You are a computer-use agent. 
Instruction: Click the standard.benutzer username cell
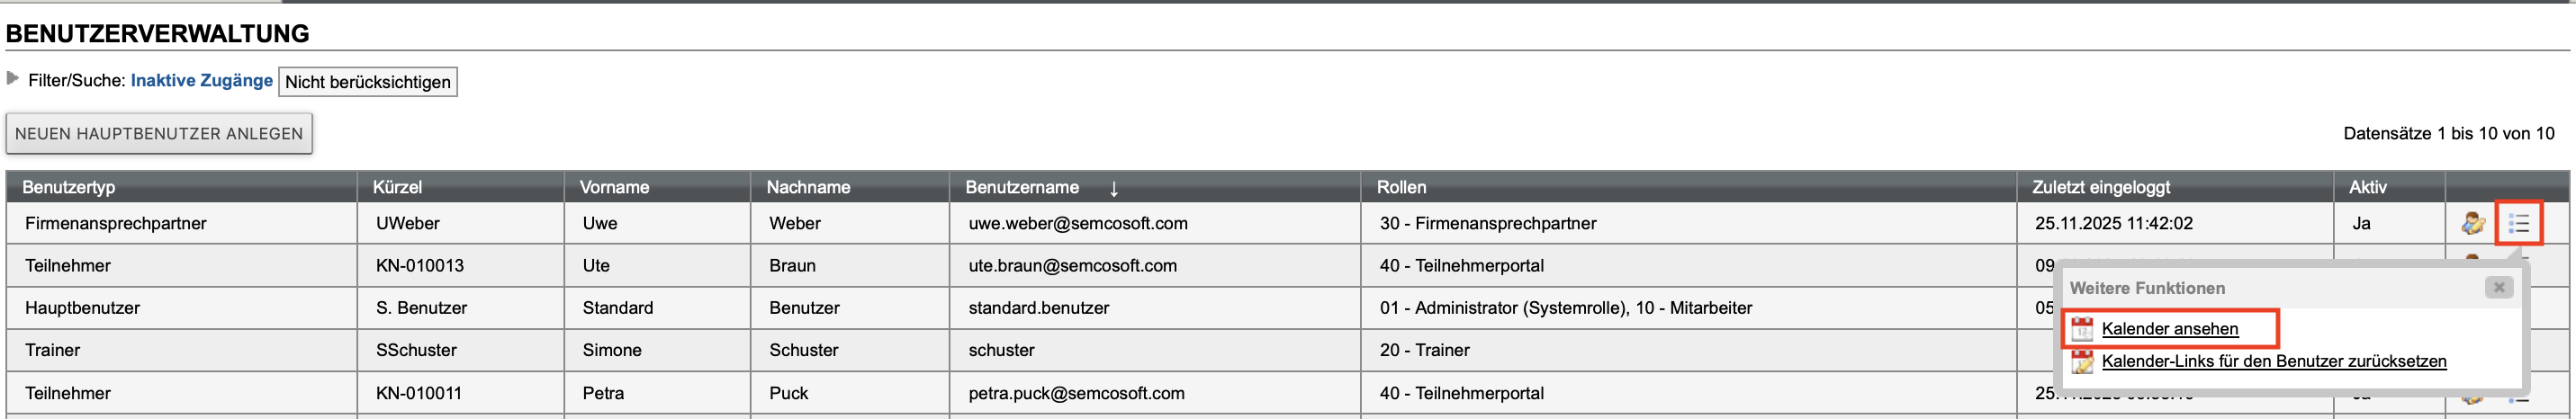click(1038, 308)
